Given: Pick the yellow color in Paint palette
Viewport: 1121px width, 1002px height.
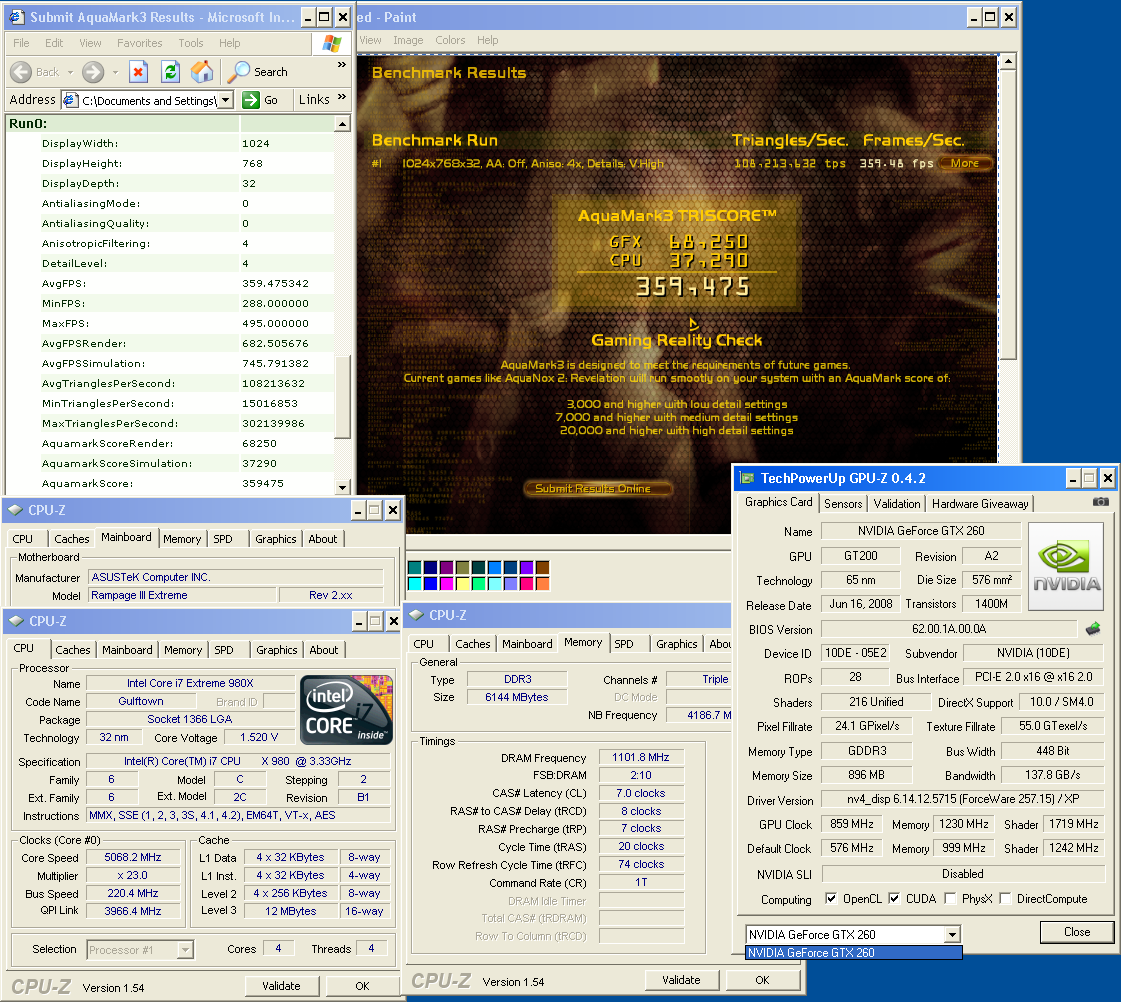Looking at the screenshot, I should (x=462, y=584).
